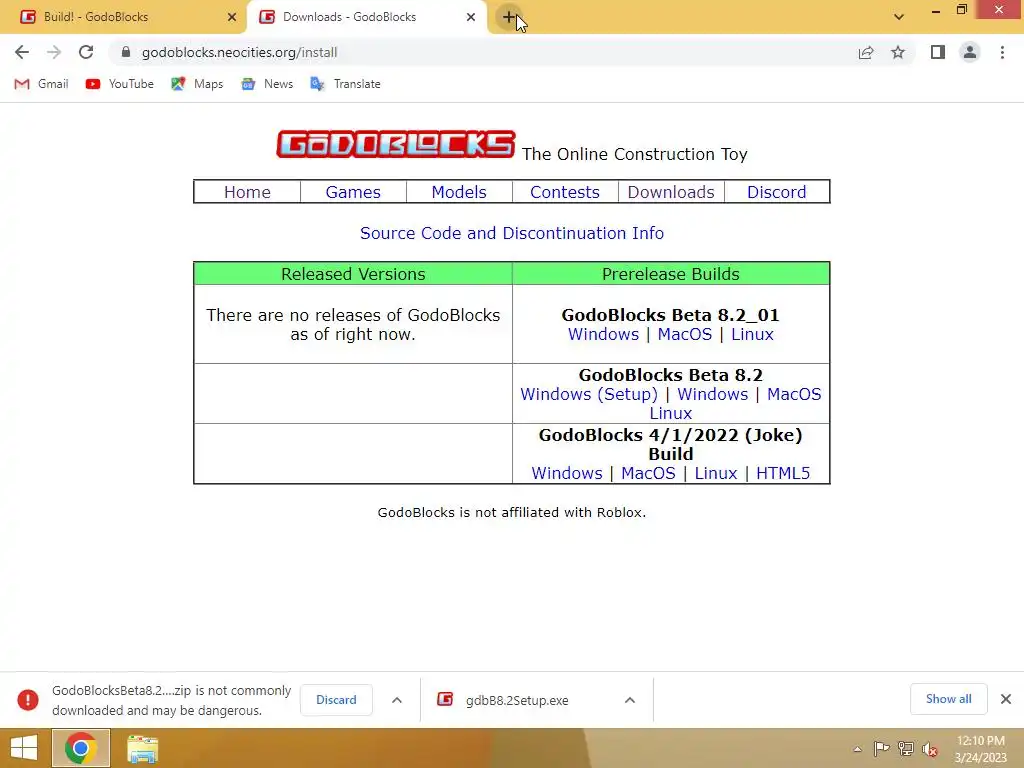
Task: Click Chrome icon in taskbar
Action: pos(81,748)
